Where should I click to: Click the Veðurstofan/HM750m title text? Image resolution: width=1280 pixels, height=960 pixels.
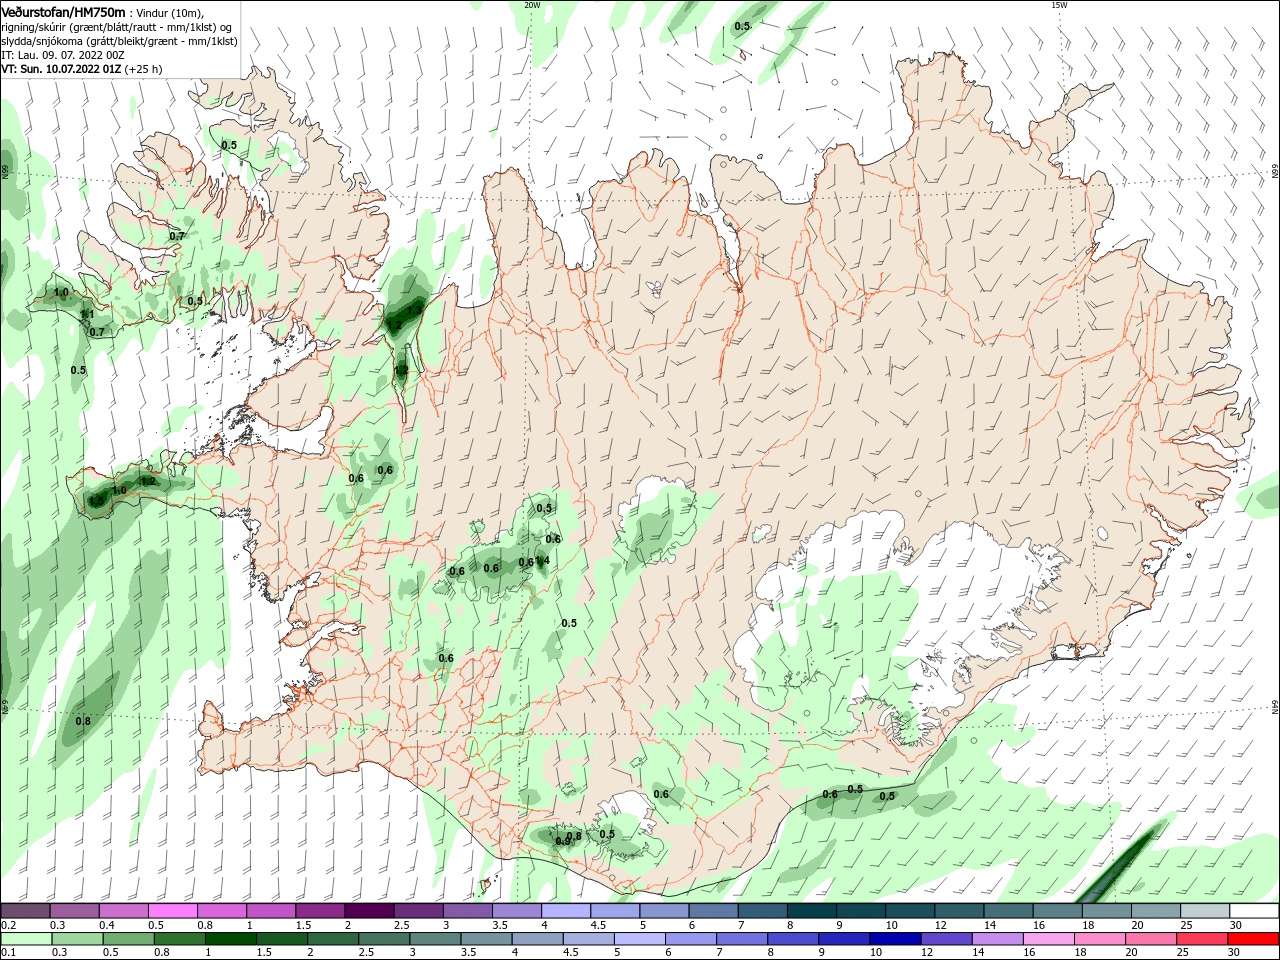tap(63, 11)
